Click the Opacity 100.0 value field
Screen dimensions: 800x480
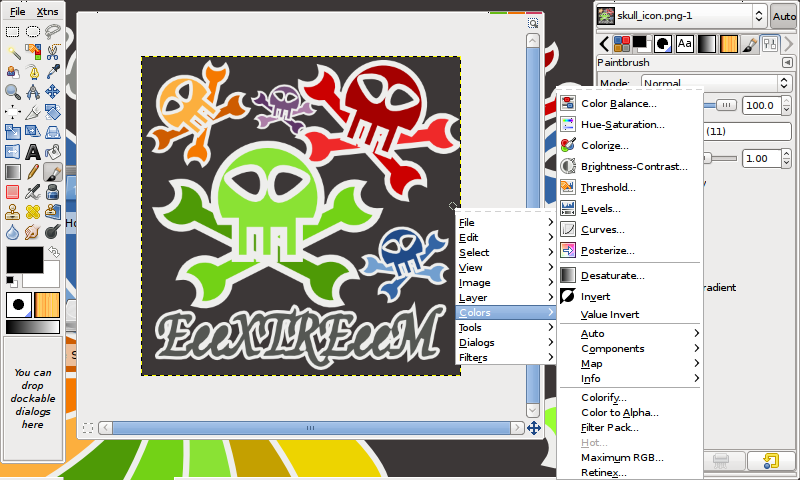[x=761, y=106]
